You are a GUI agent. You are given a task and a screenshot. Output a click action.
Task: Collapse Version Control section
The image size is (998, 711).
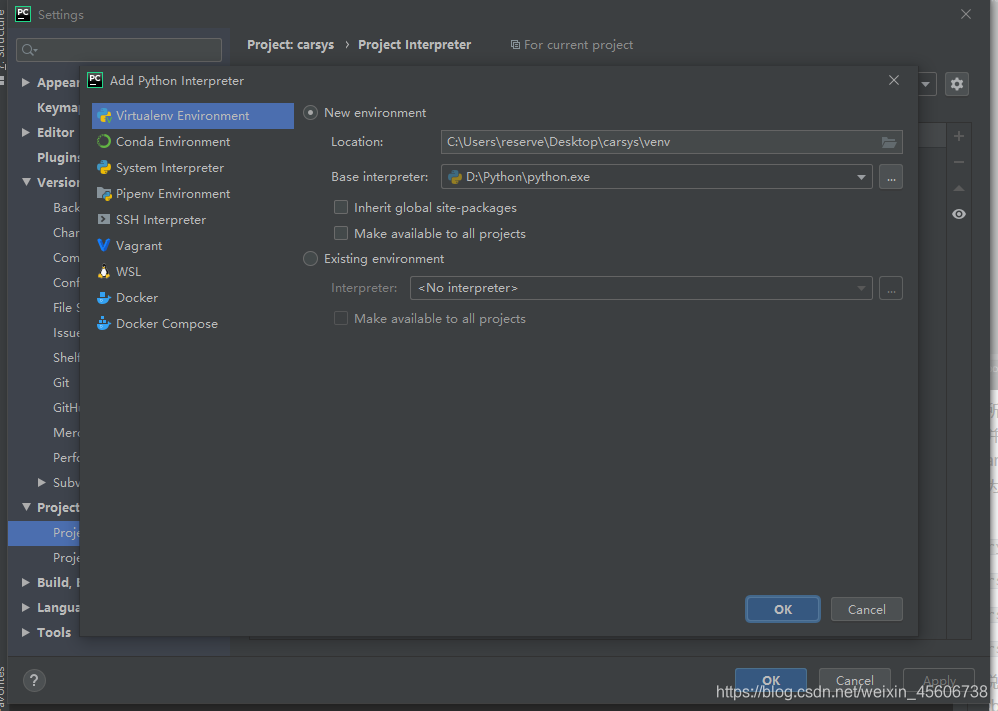coord(26,182)
